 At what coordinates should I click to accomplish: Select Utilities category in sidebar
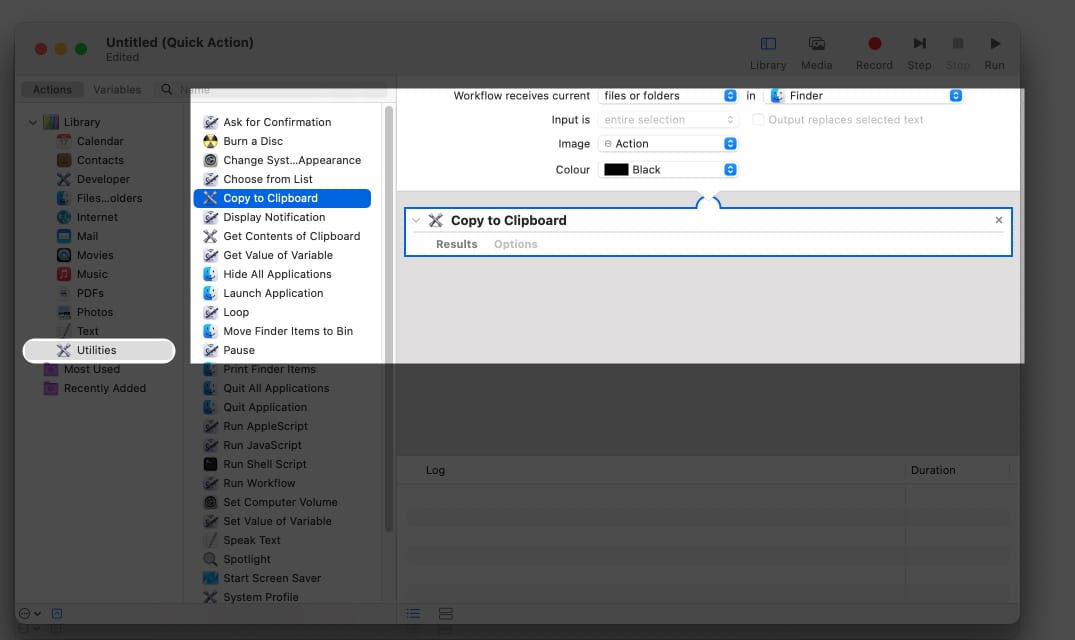pyautogui.click(x=99, y=351)
